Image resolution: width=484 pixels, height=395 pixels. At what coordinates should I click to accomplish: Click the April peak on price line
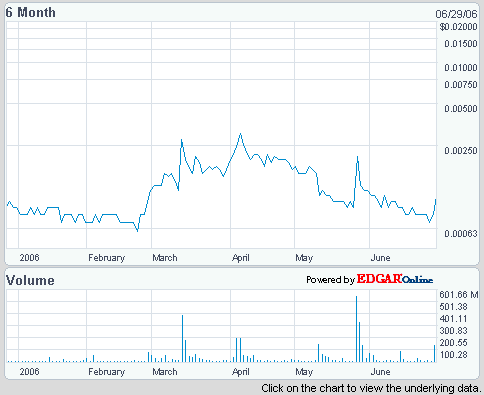(x=240, y=134)
